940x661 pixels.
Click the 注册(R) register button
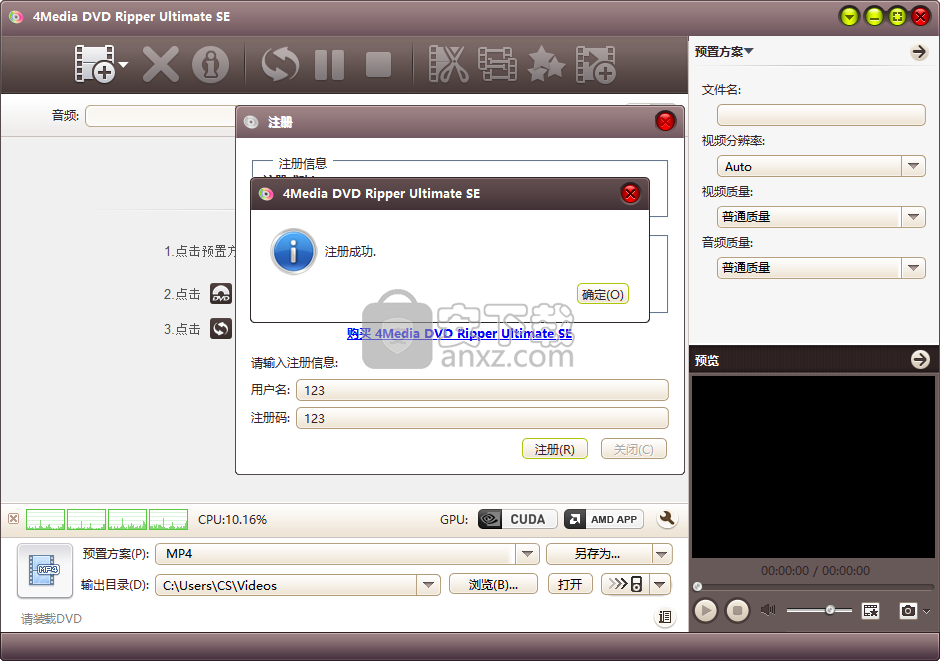pos(555,449)
